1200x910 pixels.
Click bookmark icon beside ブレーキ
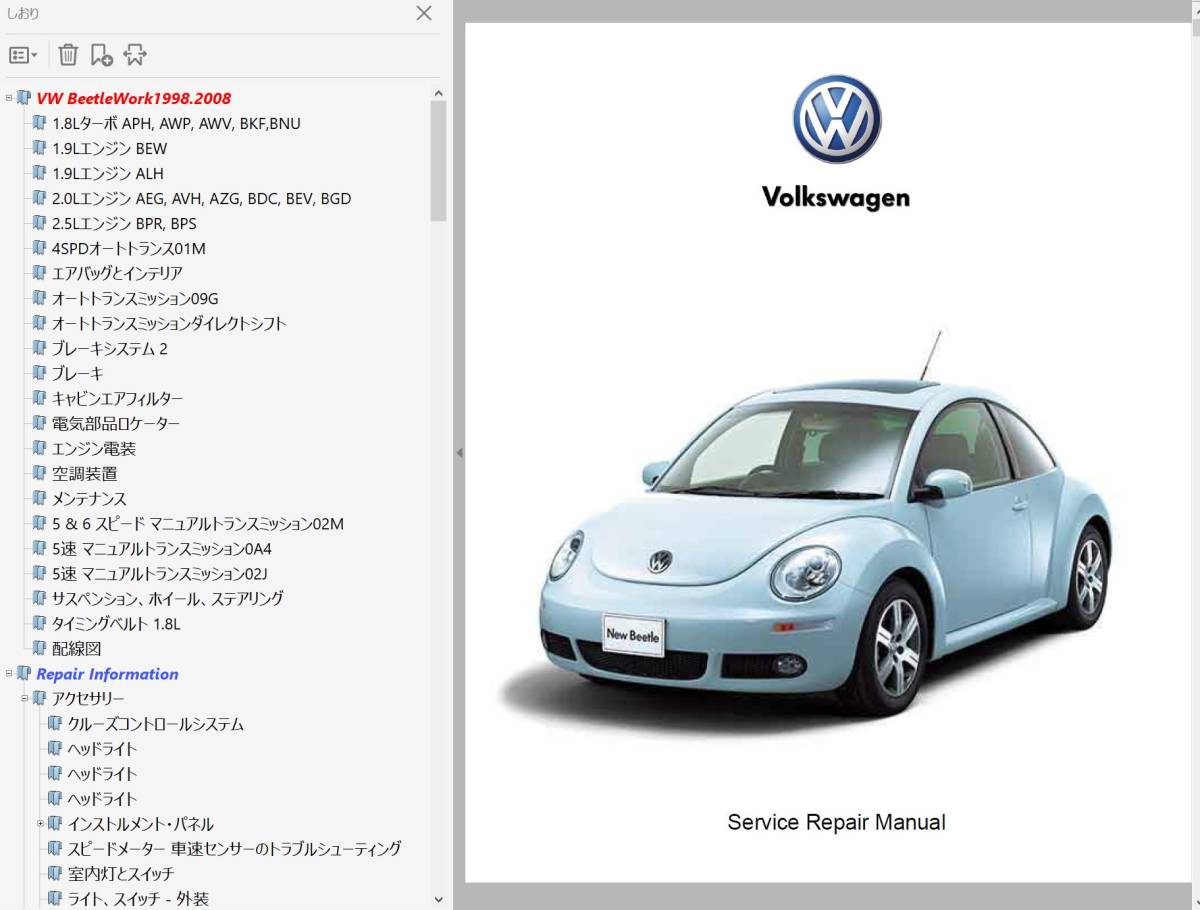coord(39,373)
